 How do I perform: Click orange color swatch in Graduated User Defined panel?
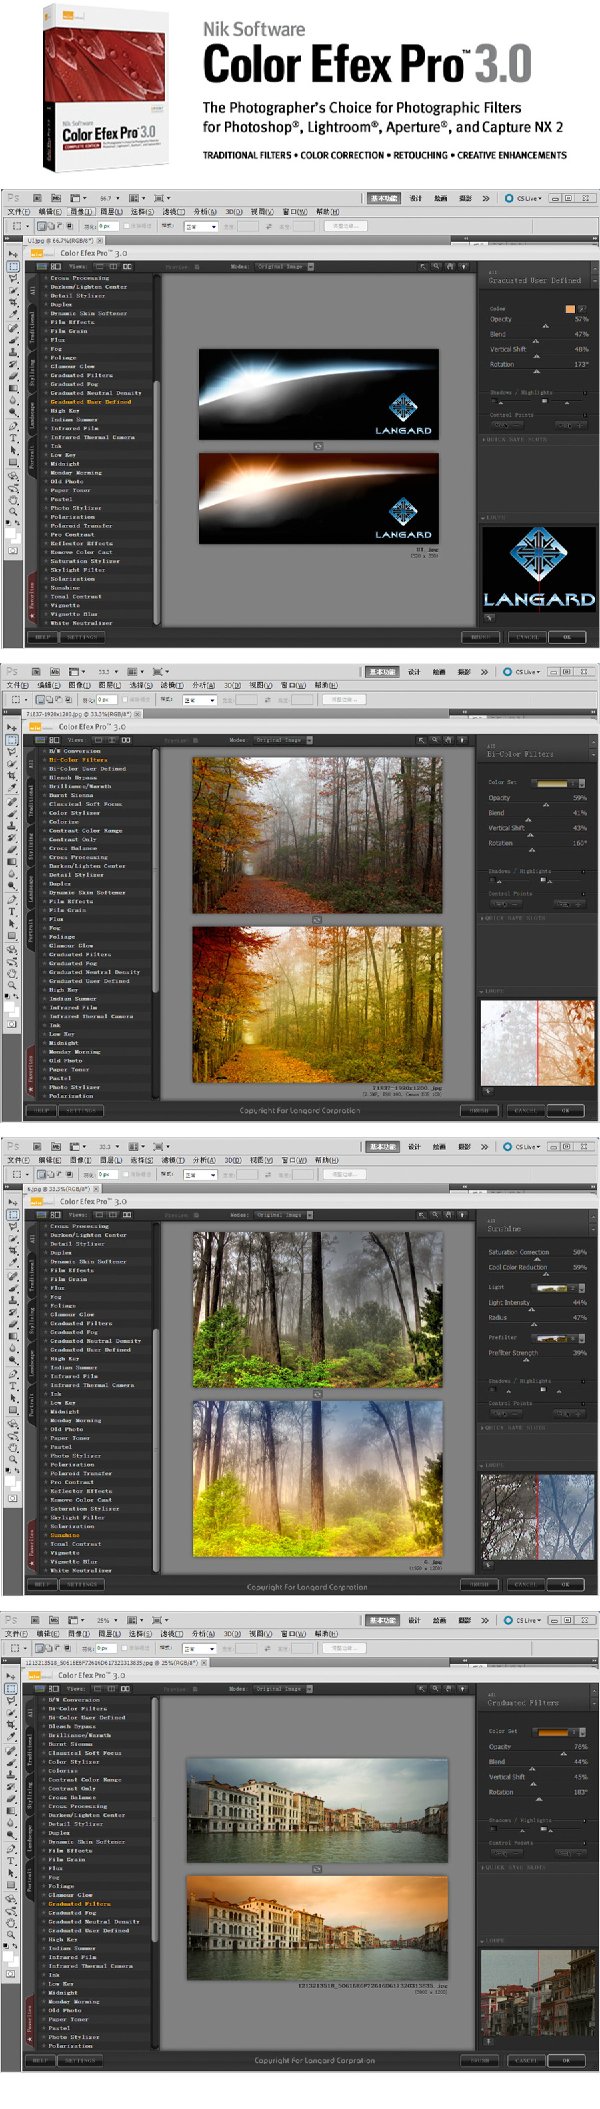click(x=570, y=309)
